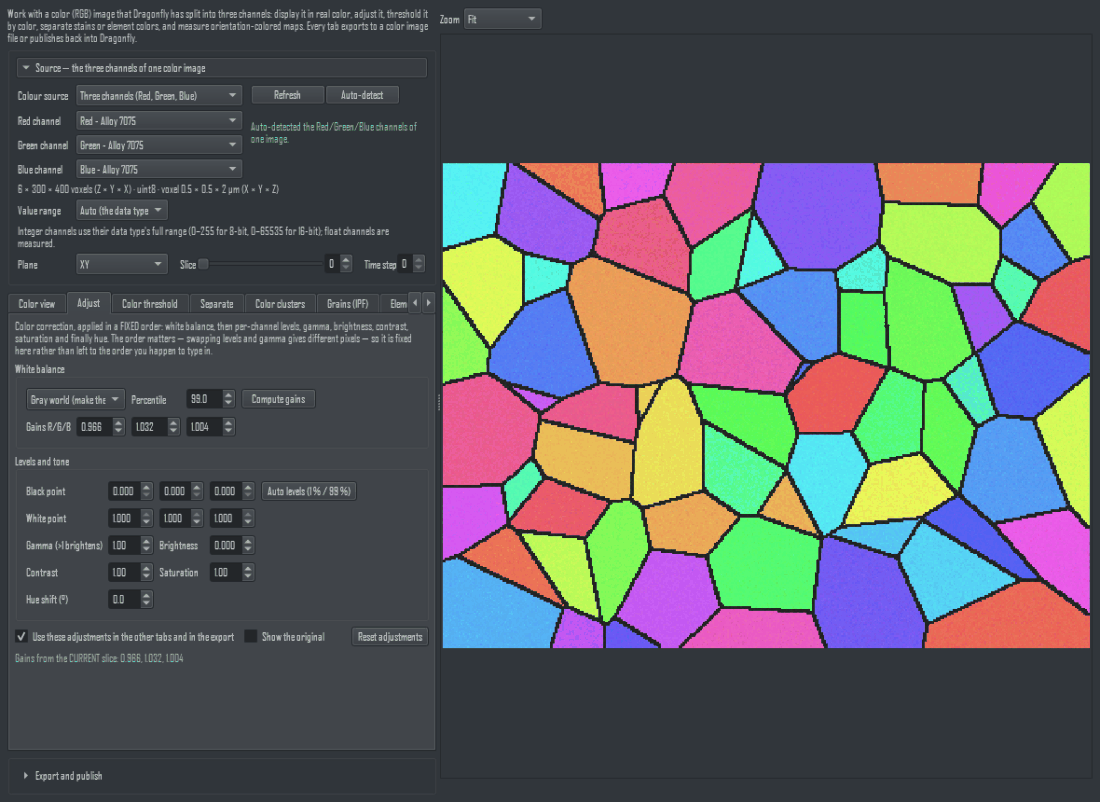1100x802 pixels.
Task: Click the Auto-detect button
Action: (x=362, y=95)
